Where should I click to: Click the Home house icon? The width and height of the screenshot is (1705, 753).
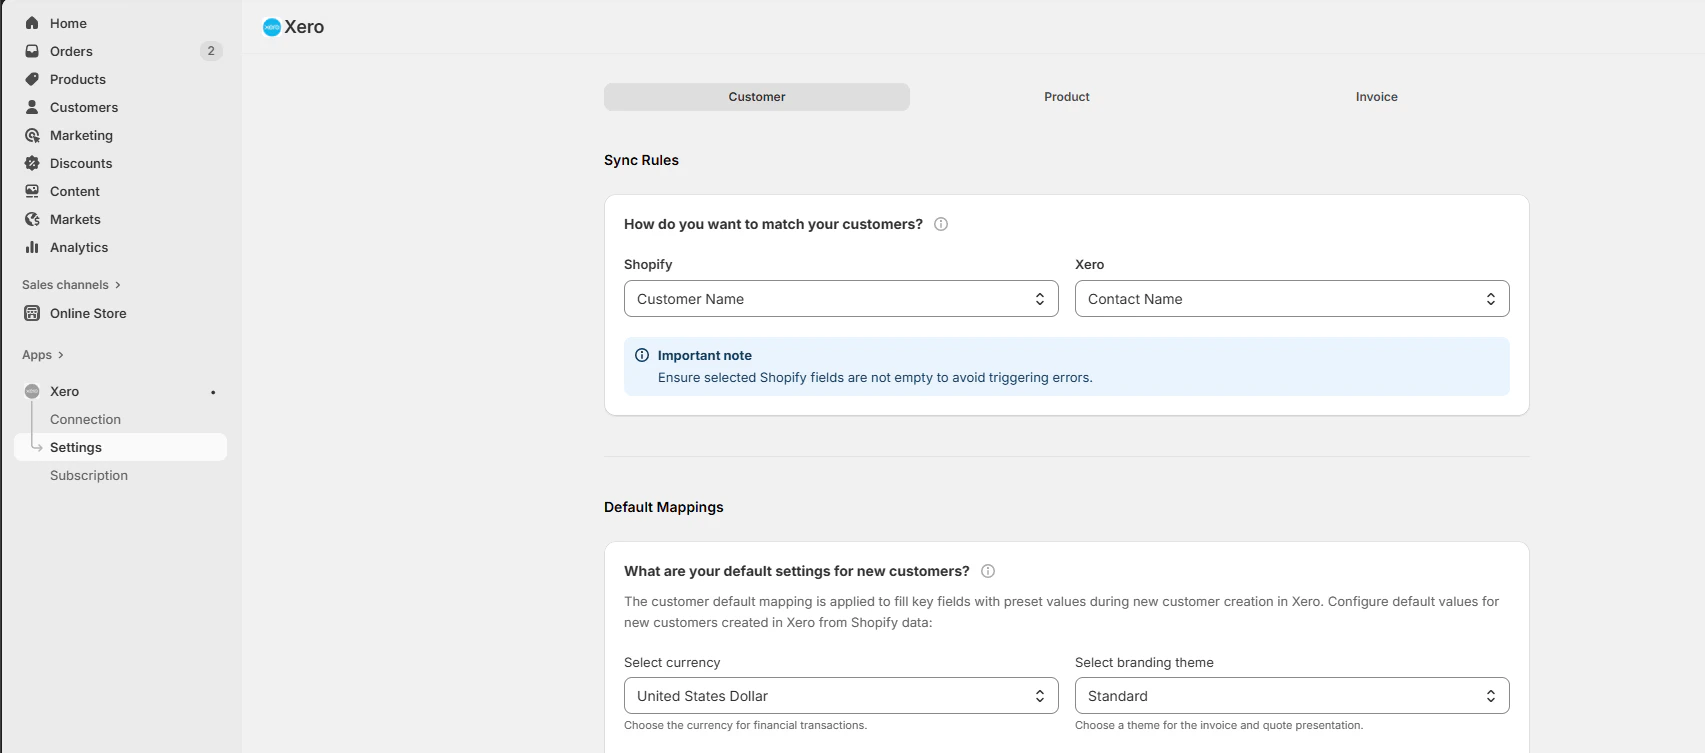[32, 23]
